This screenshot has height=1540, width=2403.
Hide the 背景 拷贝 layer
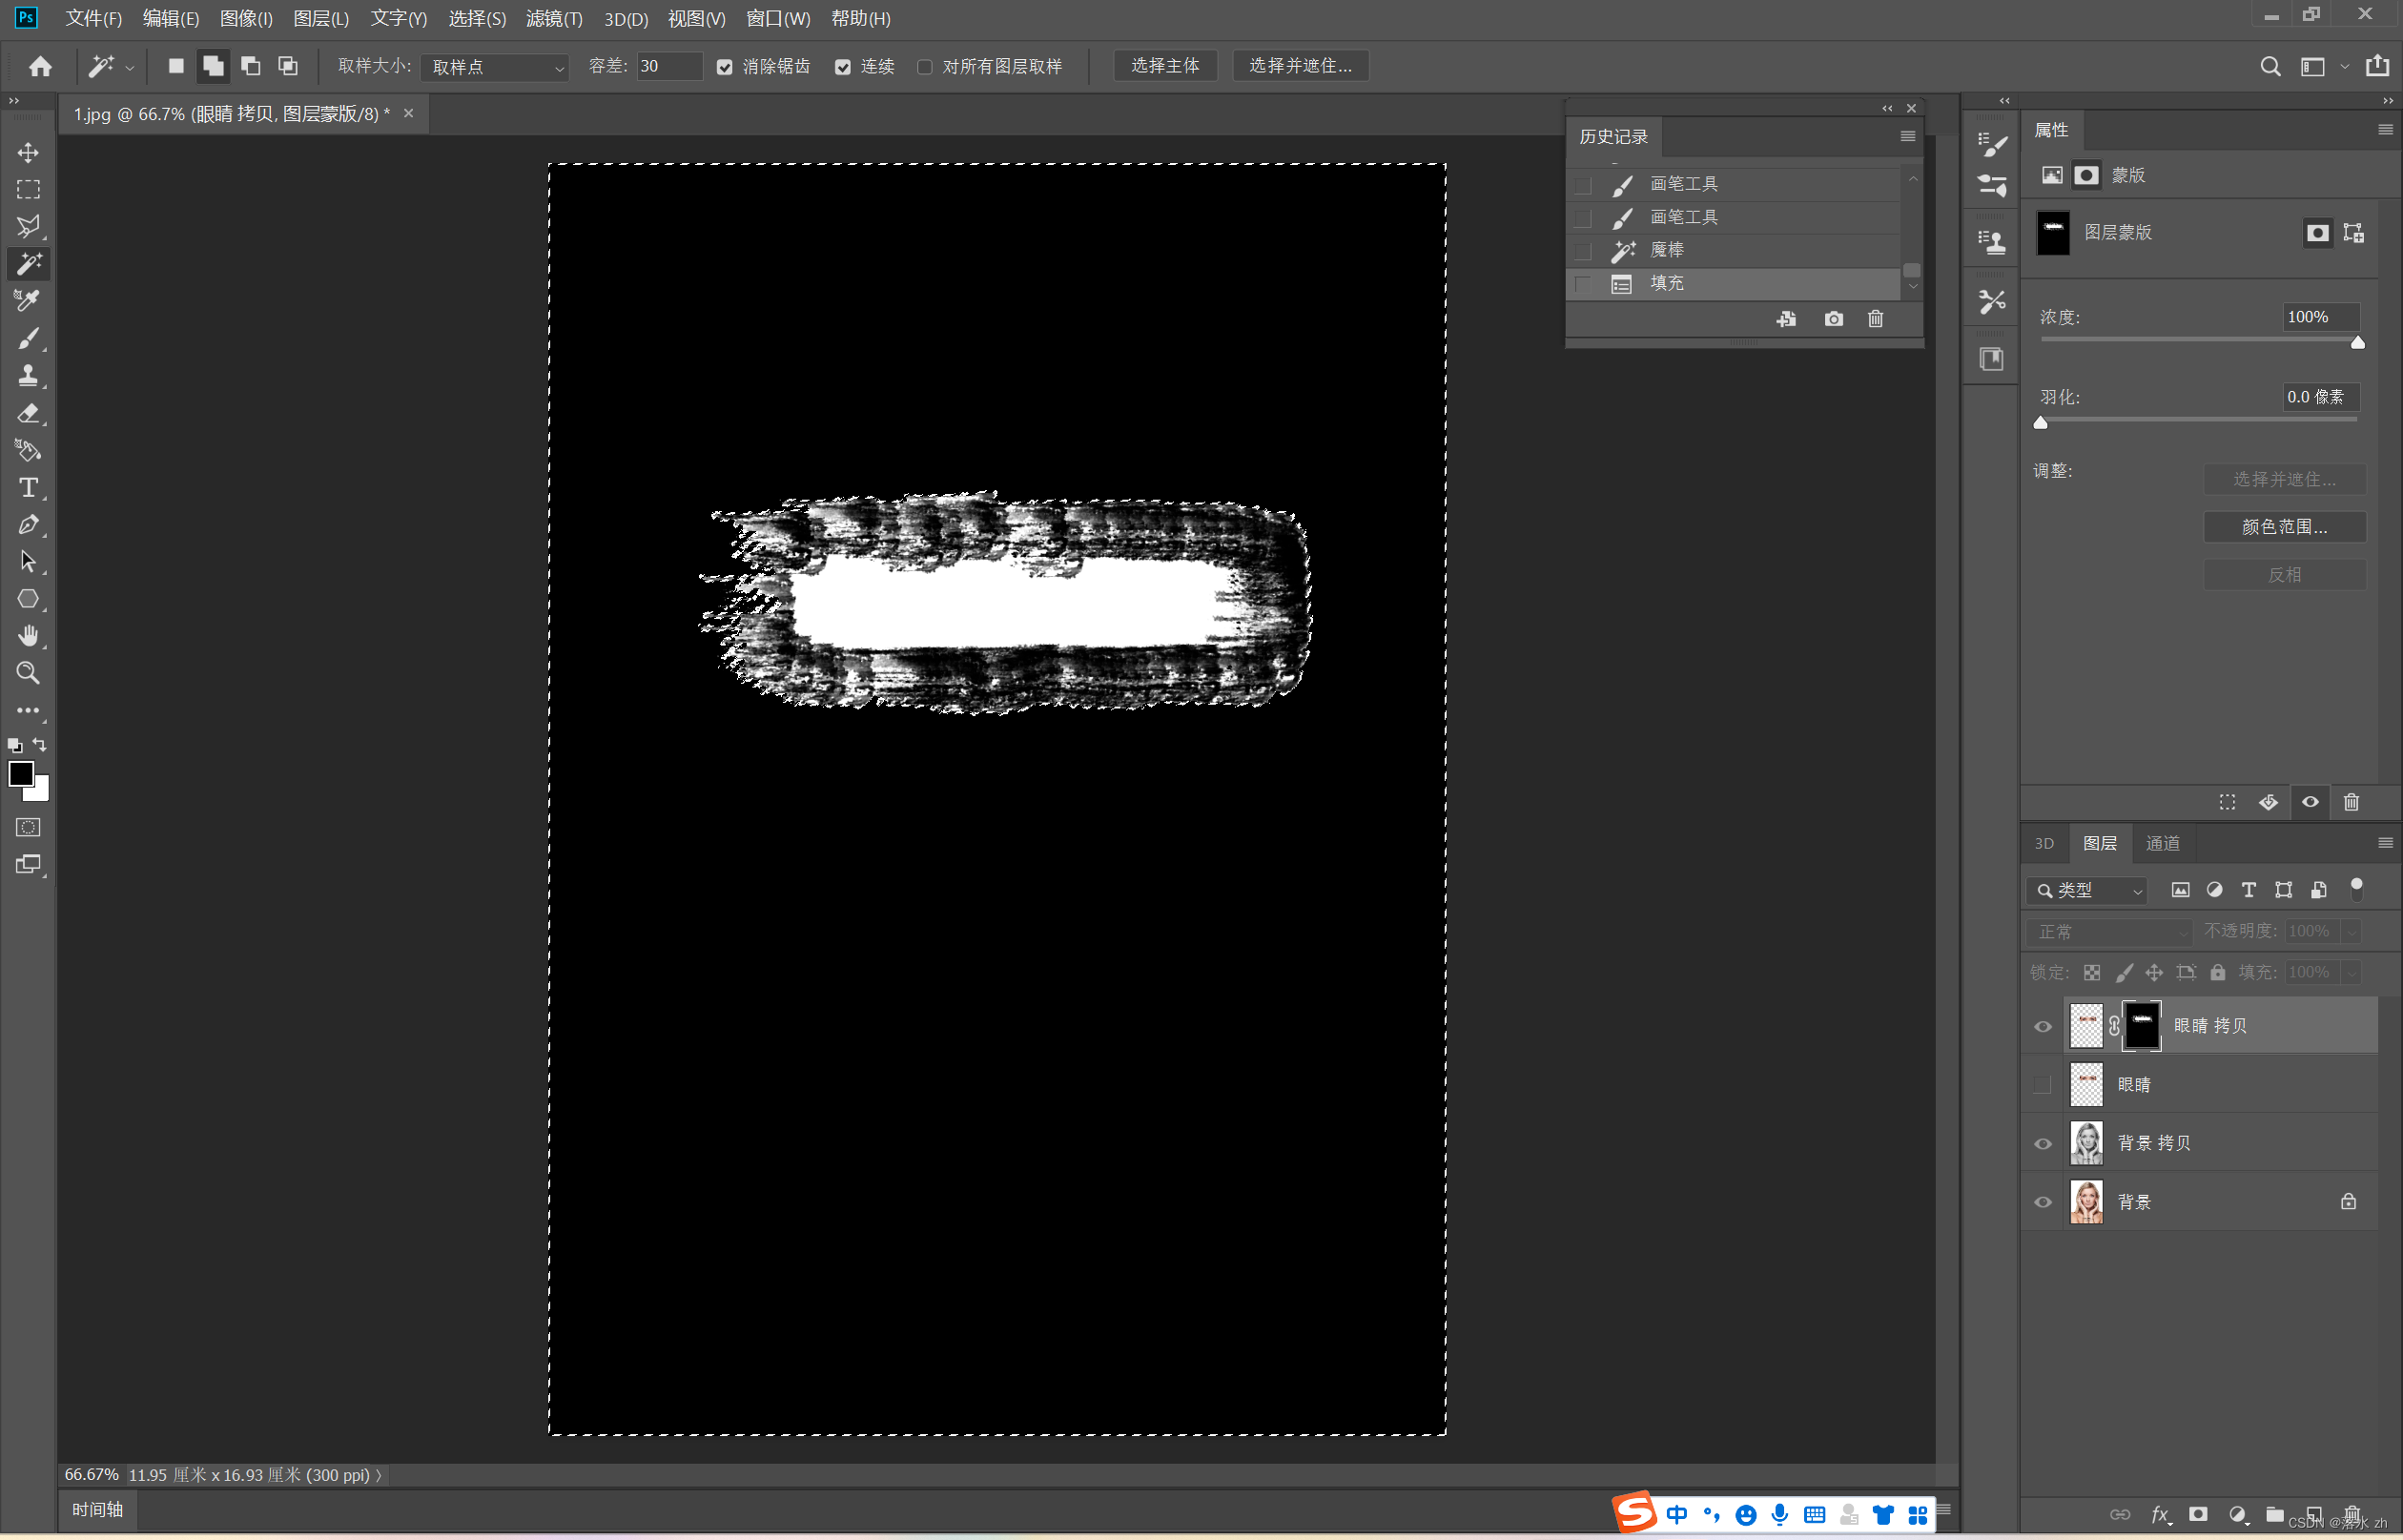coord(2042,1143)
